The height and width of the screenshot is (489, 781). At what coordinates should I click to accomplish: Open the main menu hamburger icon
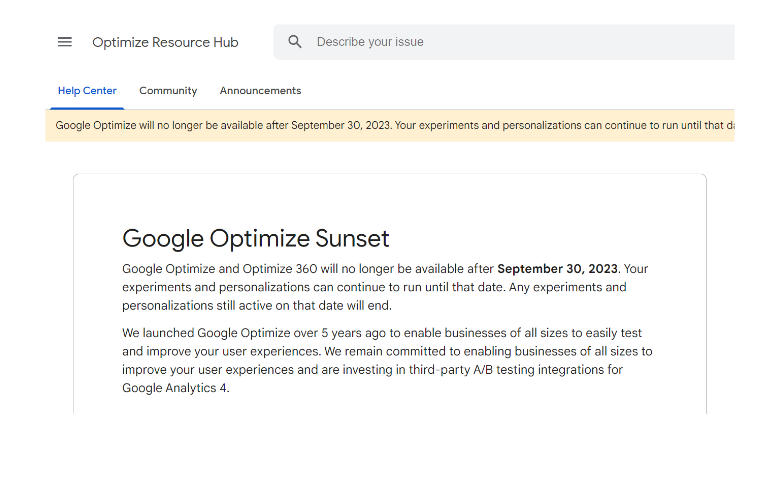[65, 42]
